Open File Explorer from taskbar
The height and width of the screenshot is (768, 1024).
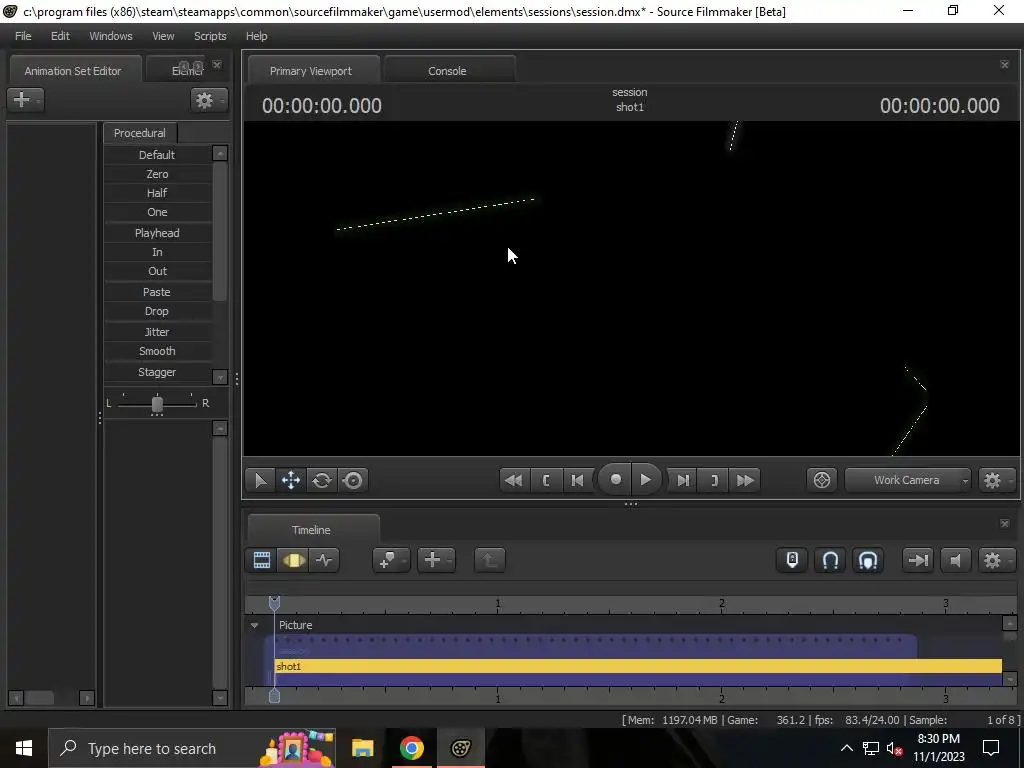[362, 748]
